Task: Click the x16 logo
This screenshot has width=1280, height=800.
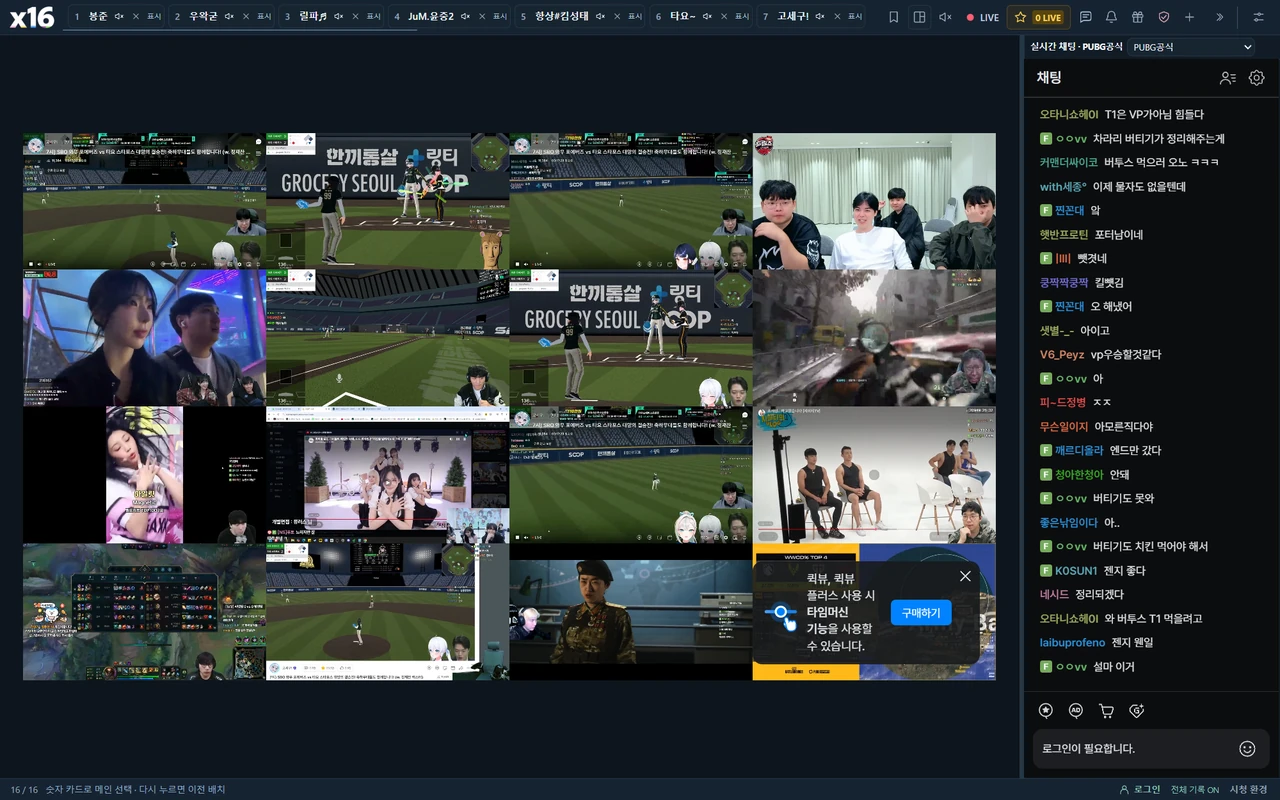Action: 32,17
